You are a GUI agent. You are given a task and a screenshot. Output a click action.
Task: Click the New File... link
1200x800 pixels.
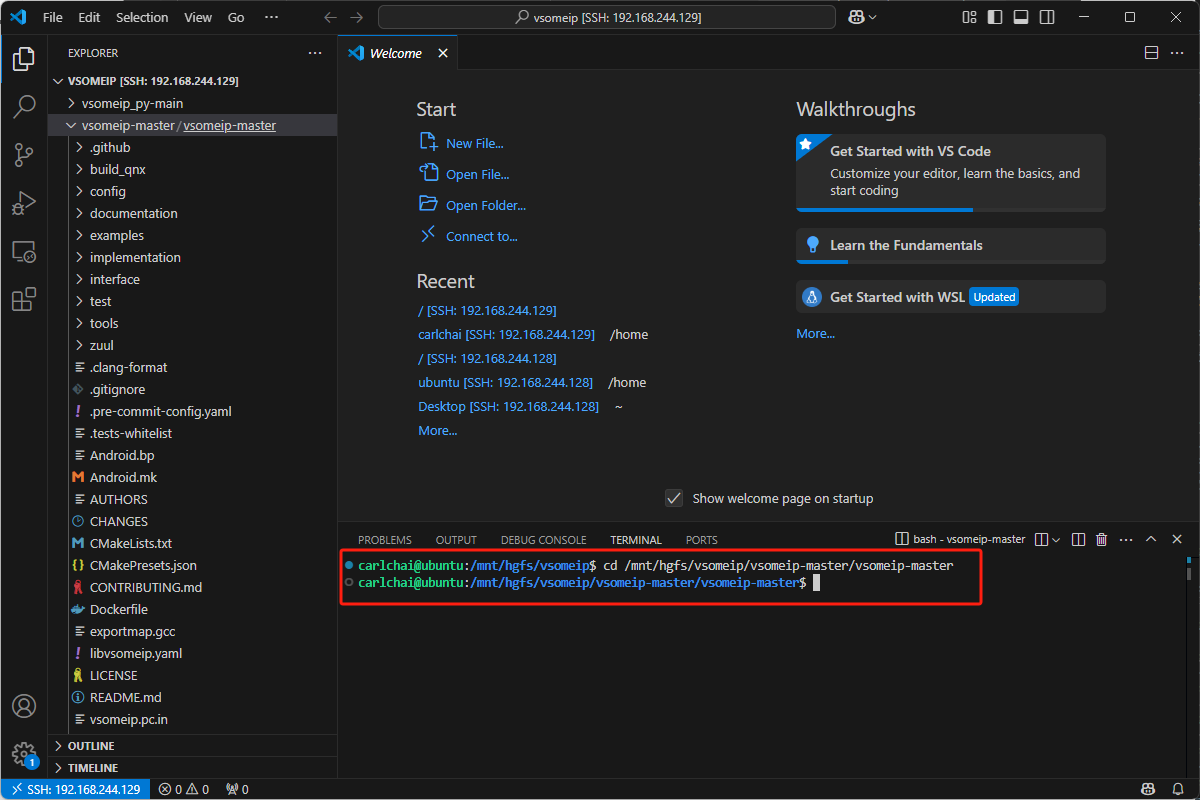tap(475, 143)
